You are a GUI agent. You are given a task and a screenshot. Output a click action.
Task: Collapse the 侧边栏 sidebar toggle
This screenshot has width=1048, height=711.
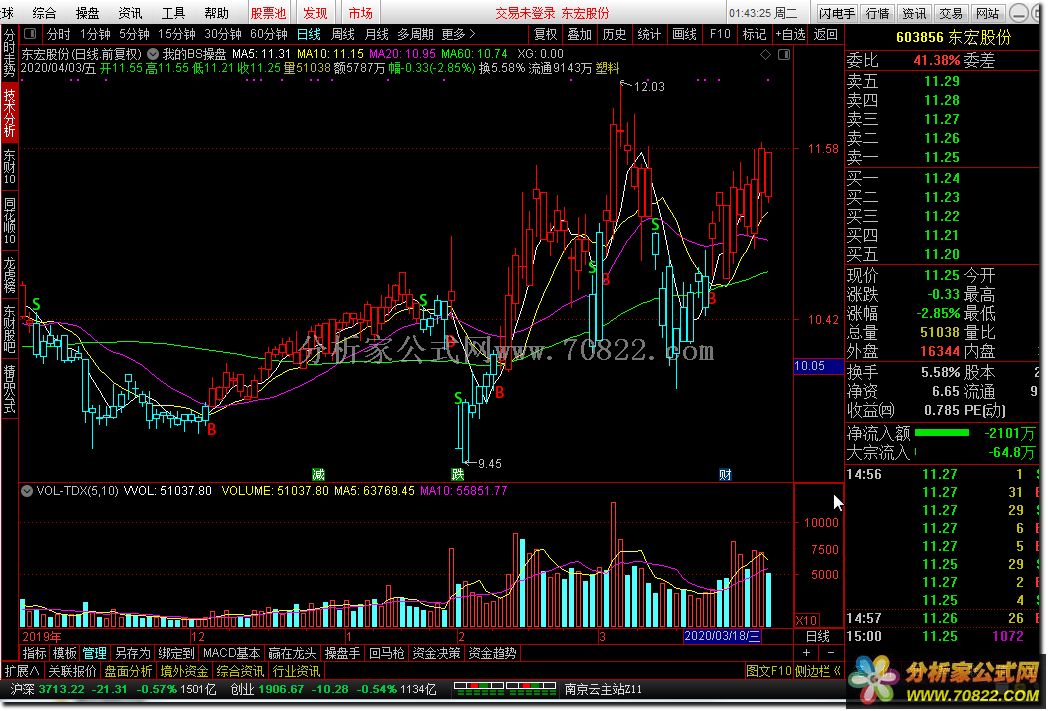click(x=819, y=671)
